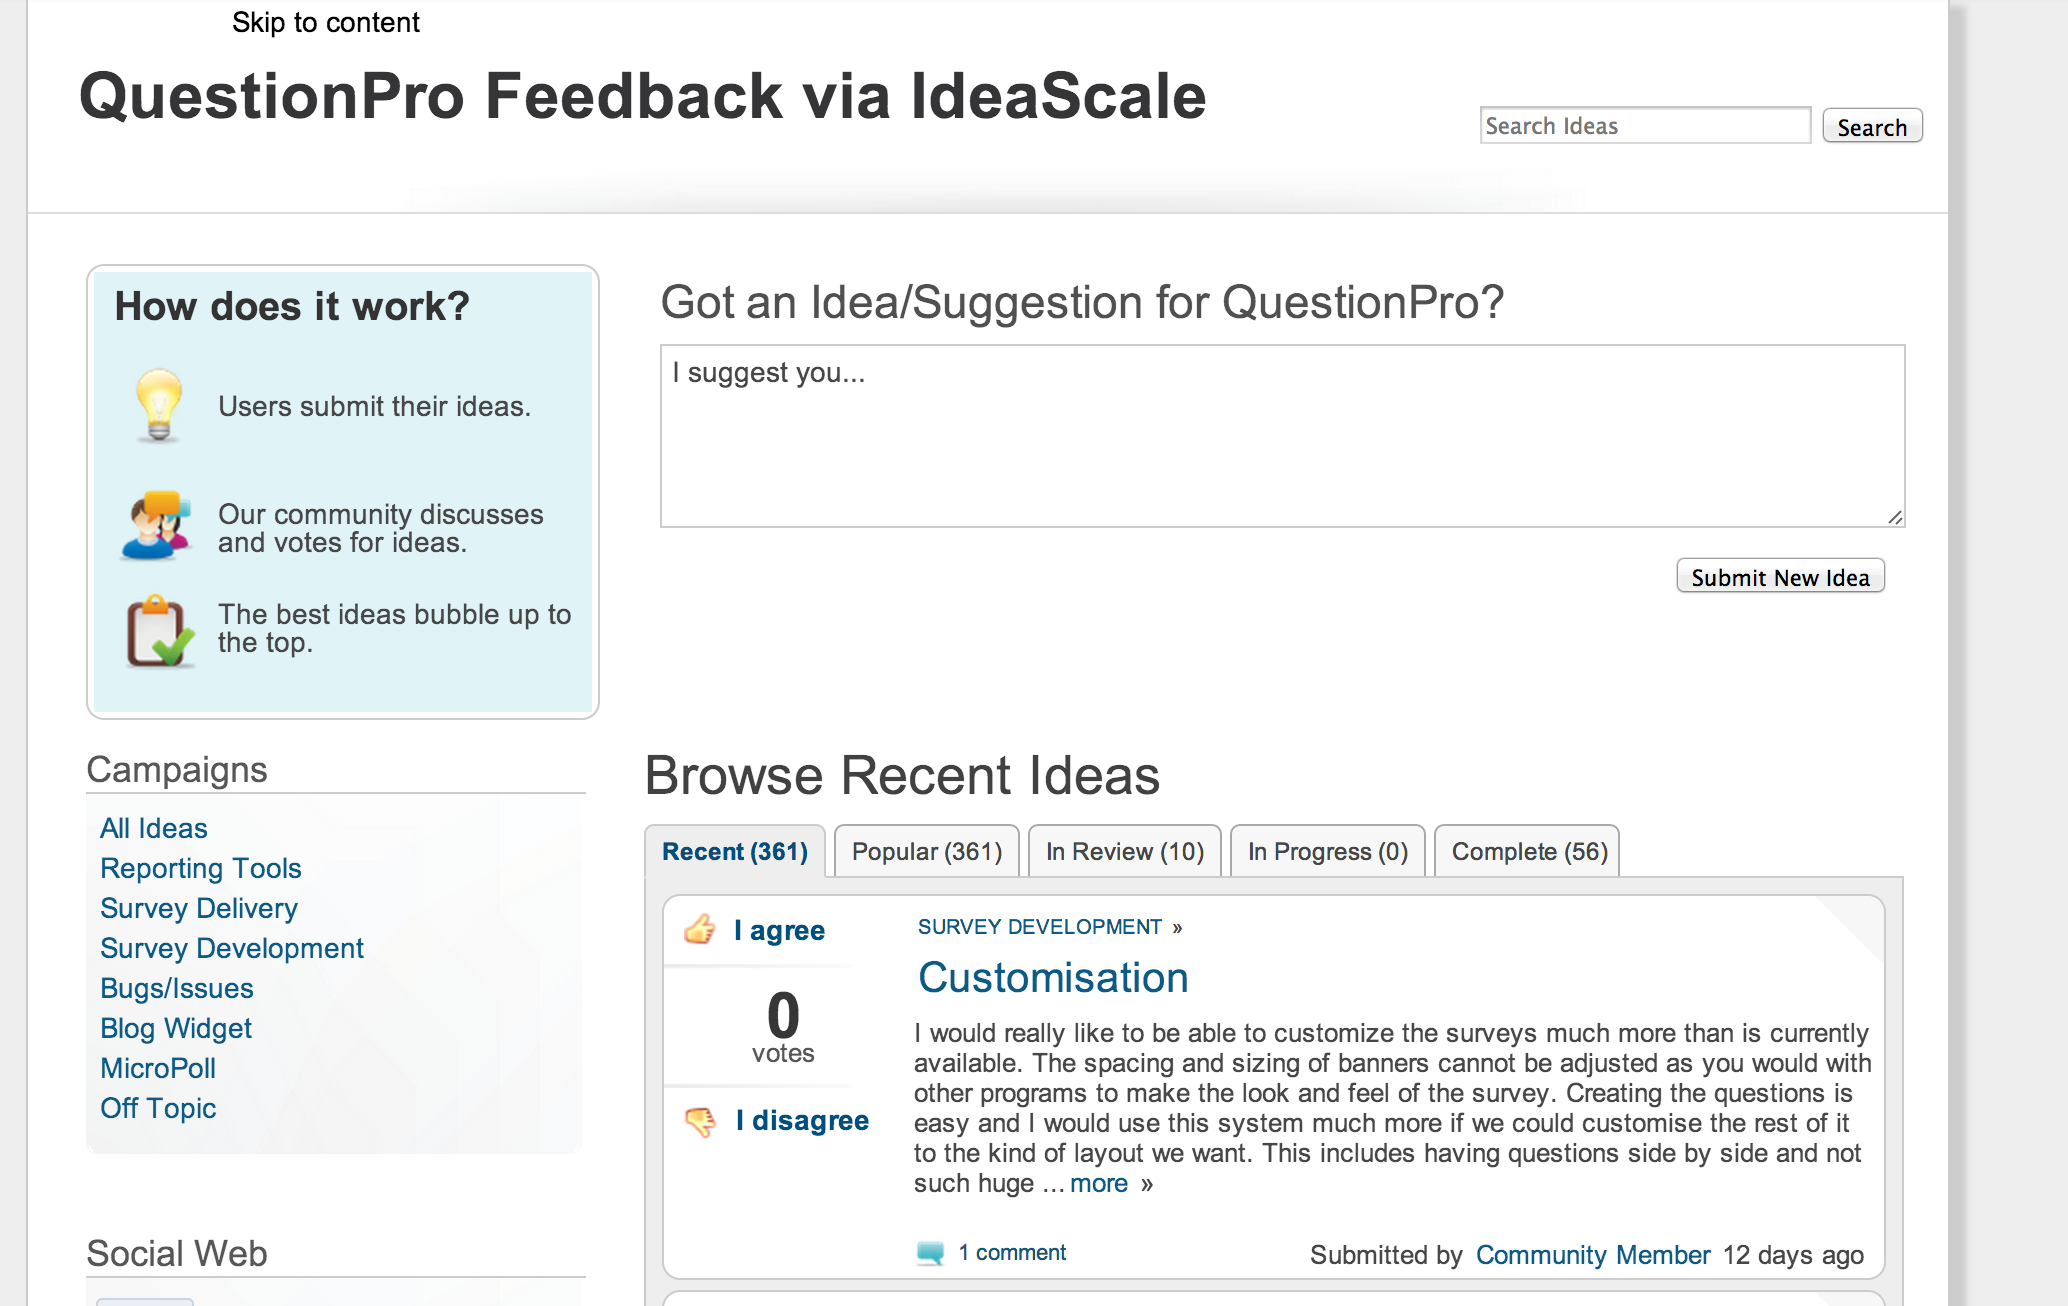The image size is (2068, 1306).
Task: Vote 'I agree' on Customisation idea
Action: tap(779, 930)
